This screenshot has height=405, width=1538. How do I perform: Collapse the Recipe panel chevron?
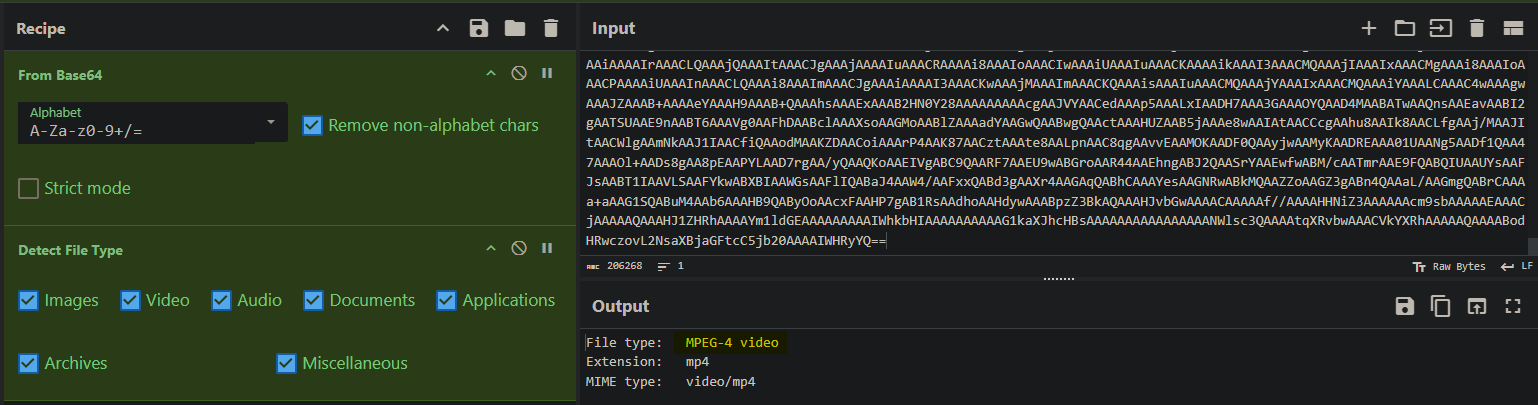[x=443, y=28]
